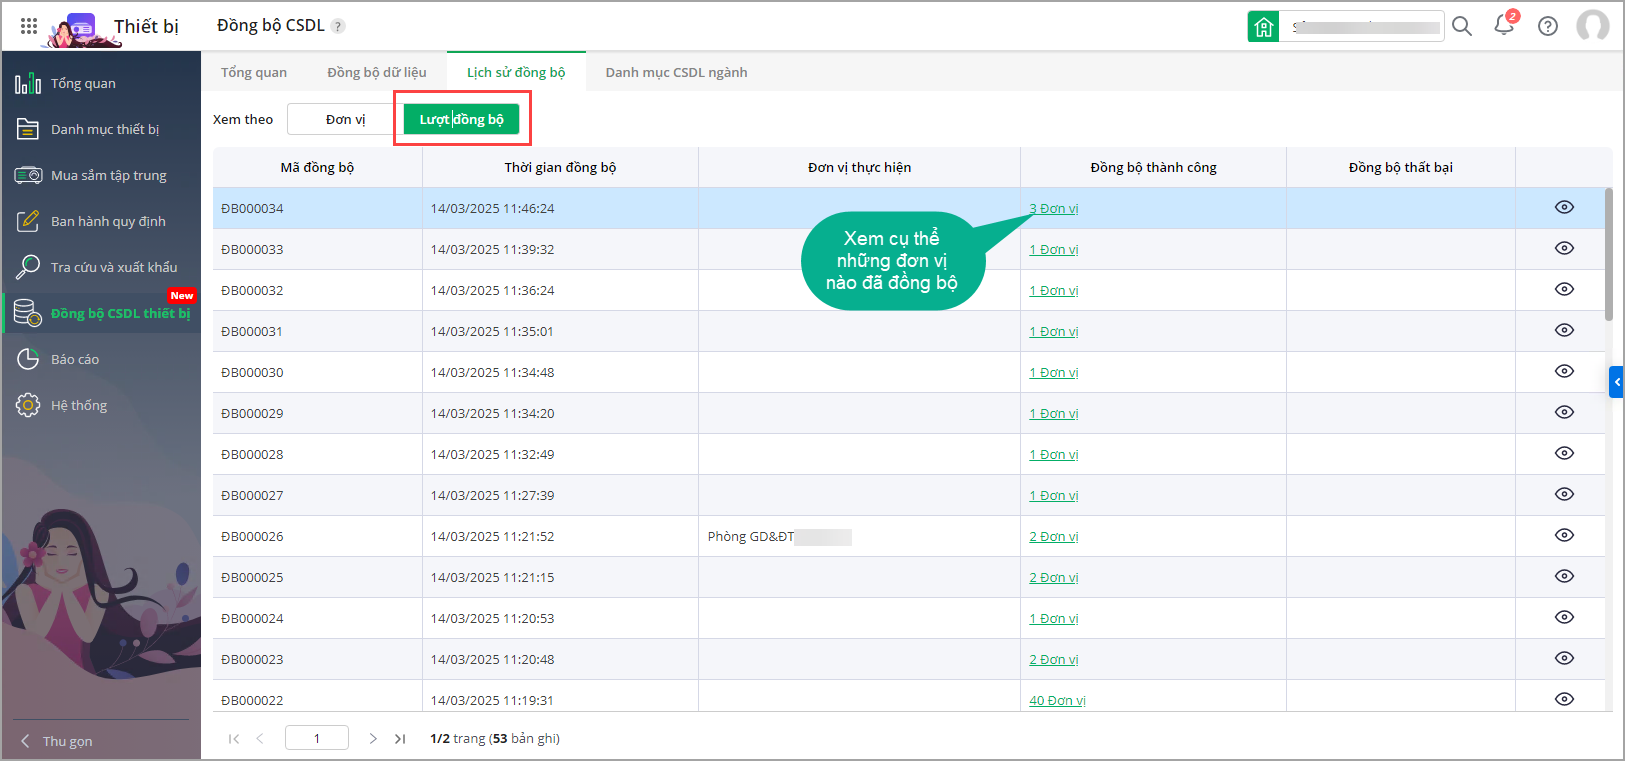Image resolution: width=1625 pixels, height=761 pixels.
Task: Open 2 Đơn vị link for ĐB000026
Action: 1054,536
